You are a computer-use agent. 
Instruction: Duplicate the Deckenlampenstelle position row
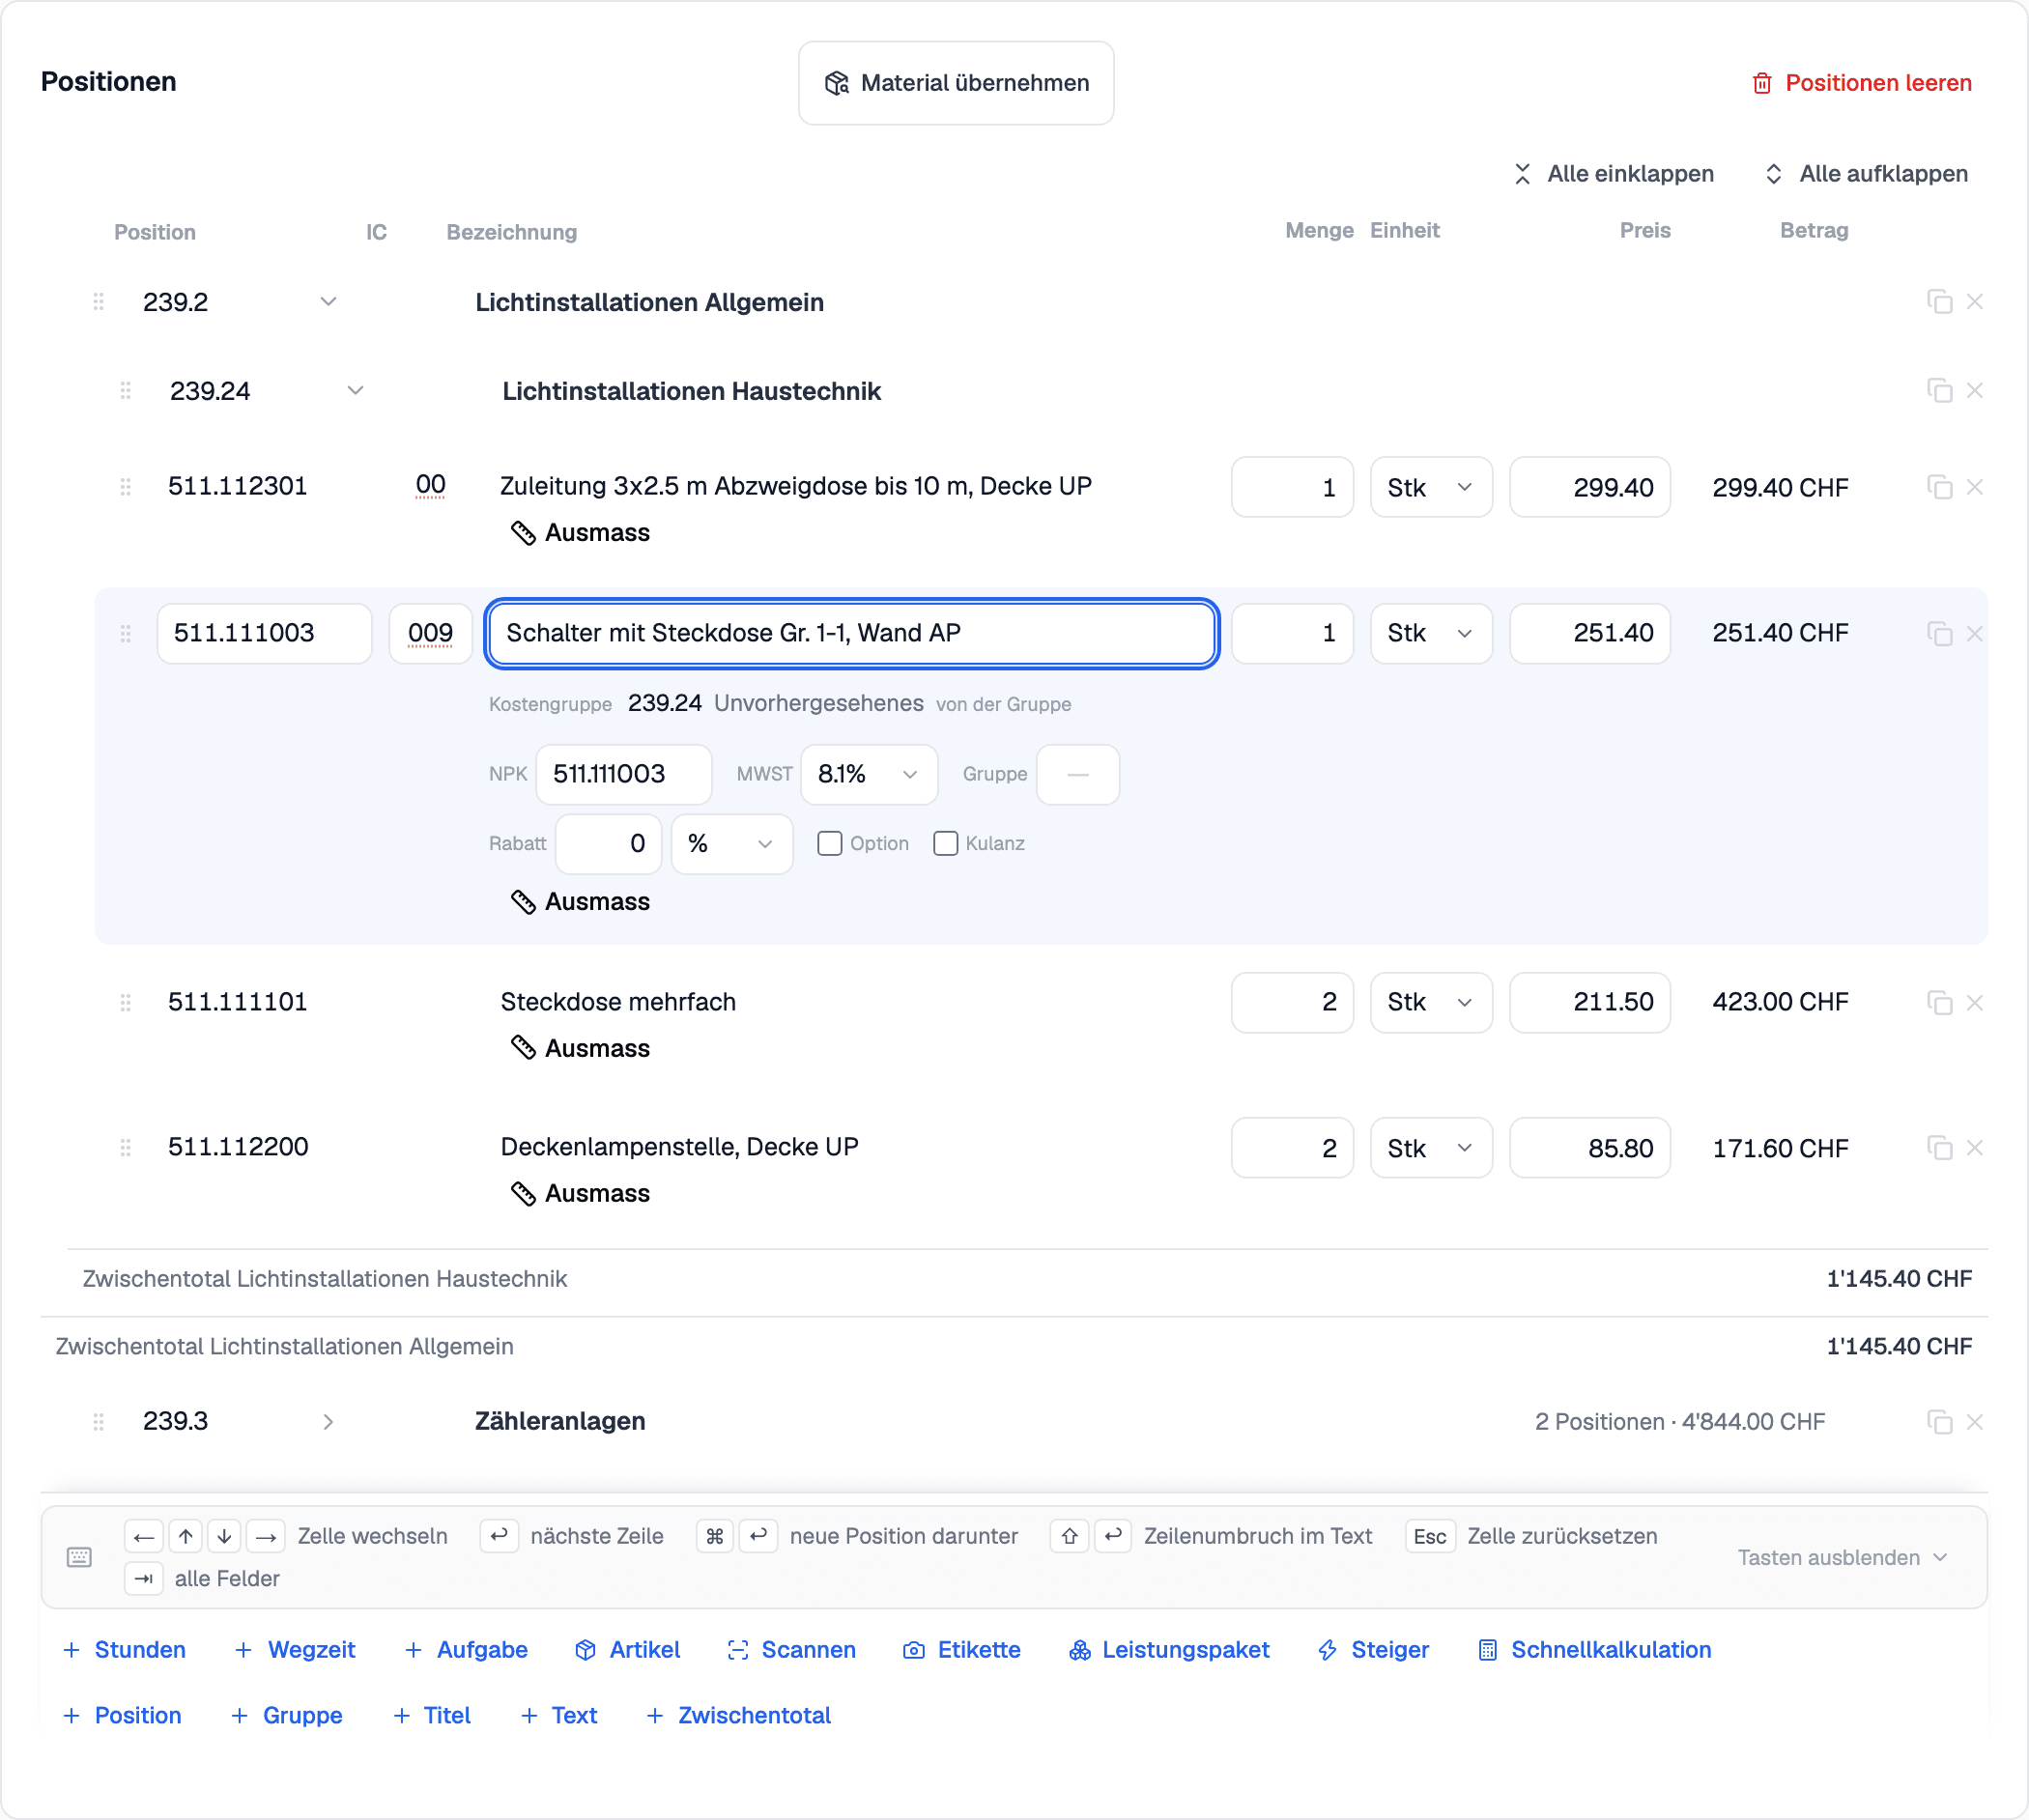[1939, 1148]
